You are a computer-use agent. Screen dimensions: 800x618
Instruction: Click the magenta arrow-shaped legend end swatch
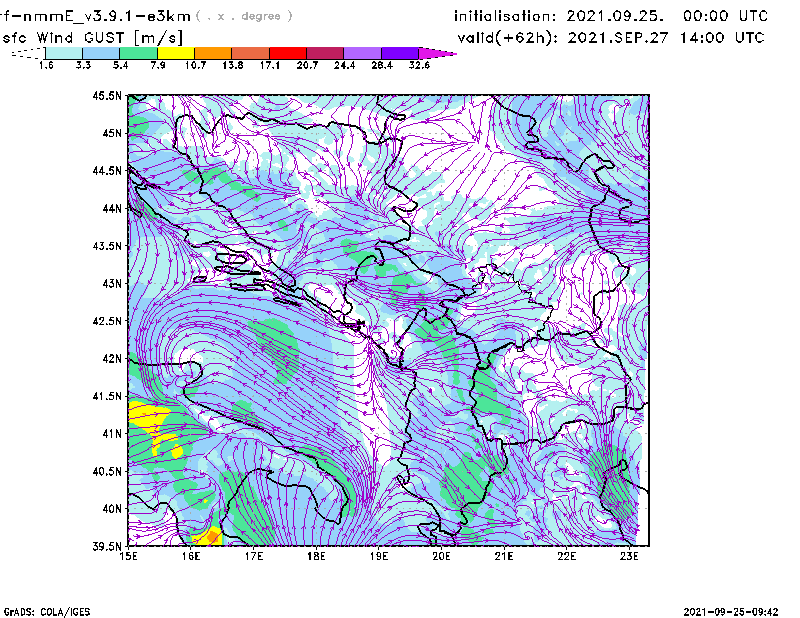tap(436, 53)
